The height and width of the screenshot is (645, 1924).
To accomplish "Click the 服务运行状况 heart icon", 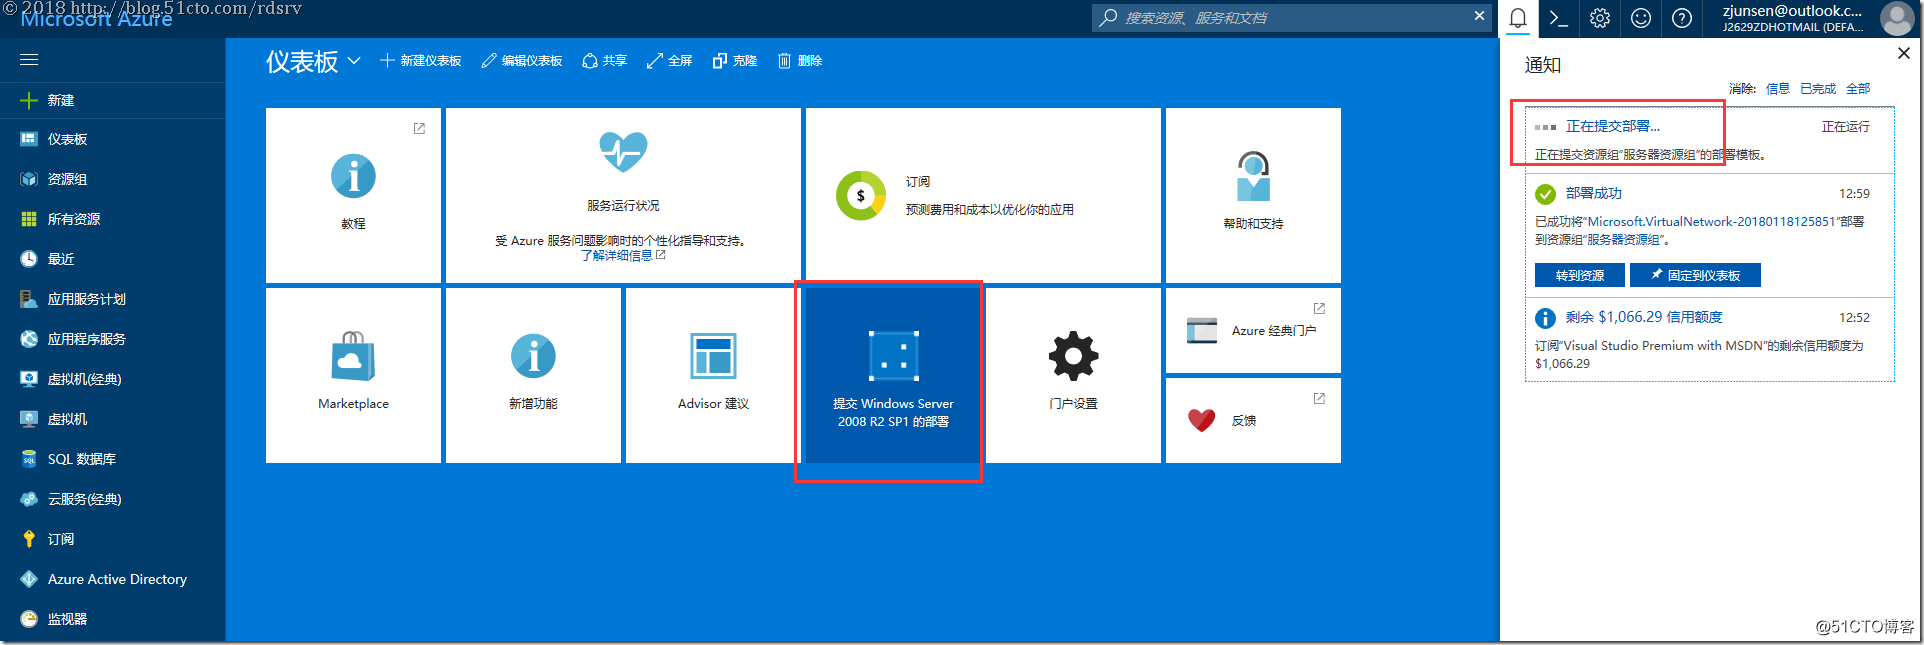I will 623,152.
